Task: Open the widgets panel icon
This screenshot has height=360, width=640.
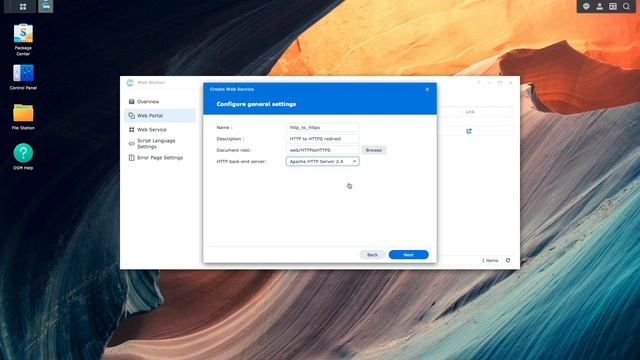Action: [x=613, y=6]
